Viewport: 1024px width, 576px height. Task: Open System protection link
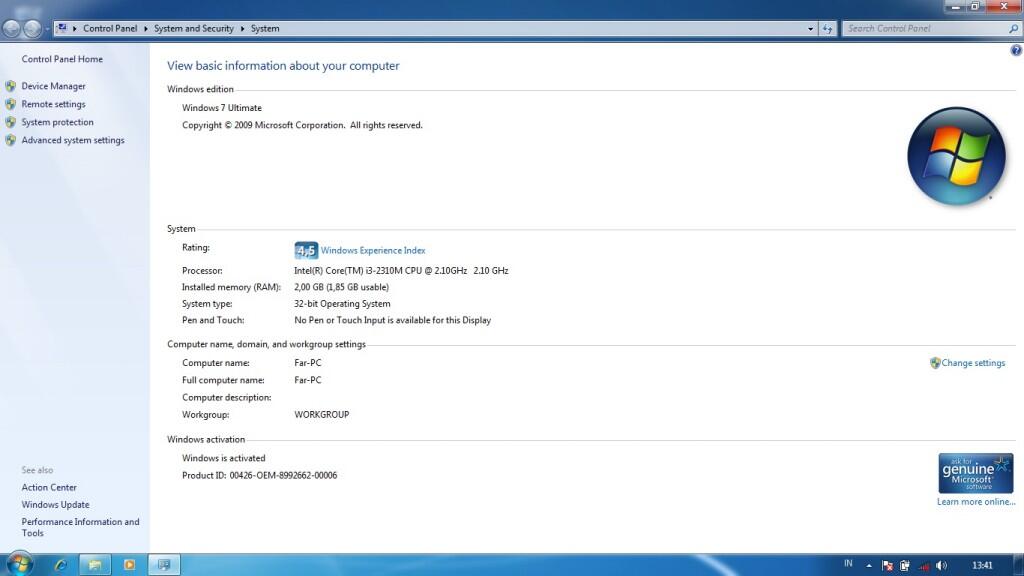[57, 122]
